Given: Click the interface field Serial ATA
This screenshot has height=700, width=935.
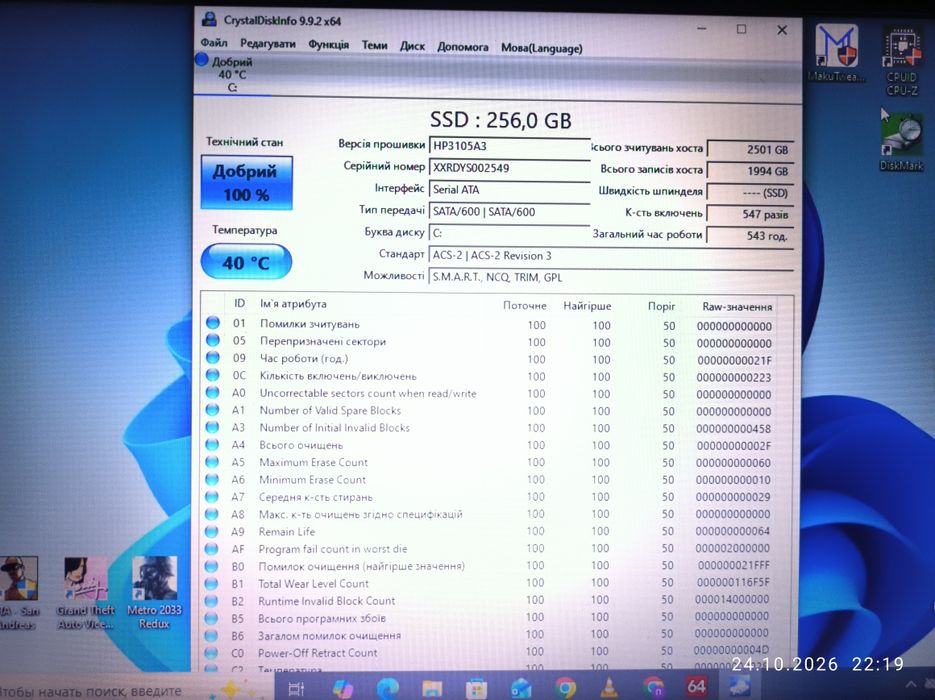Looking at the screenshot, I should [x=509, y=190].
